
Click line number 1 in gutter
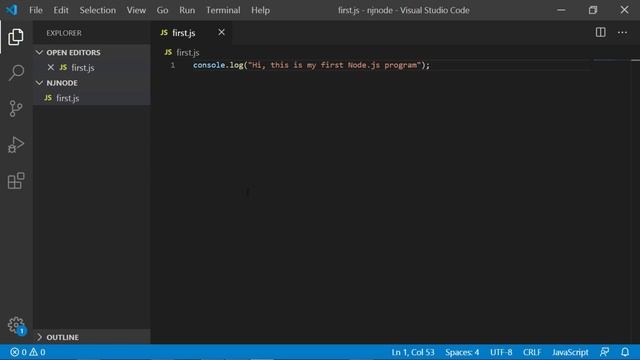coord(173,65)
